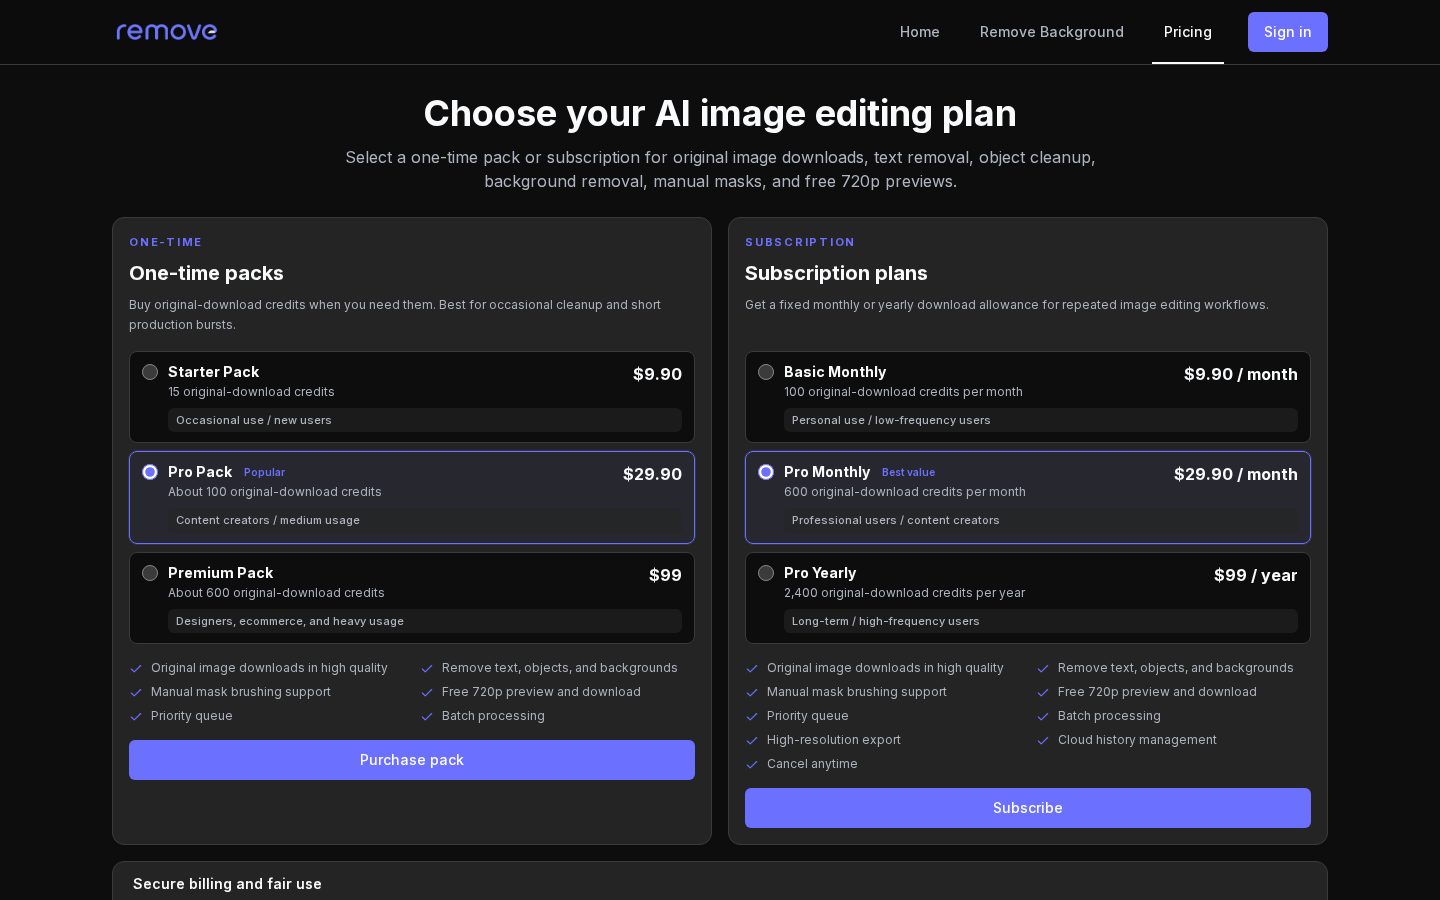Click the Purchase pack button

coord(412,760)
